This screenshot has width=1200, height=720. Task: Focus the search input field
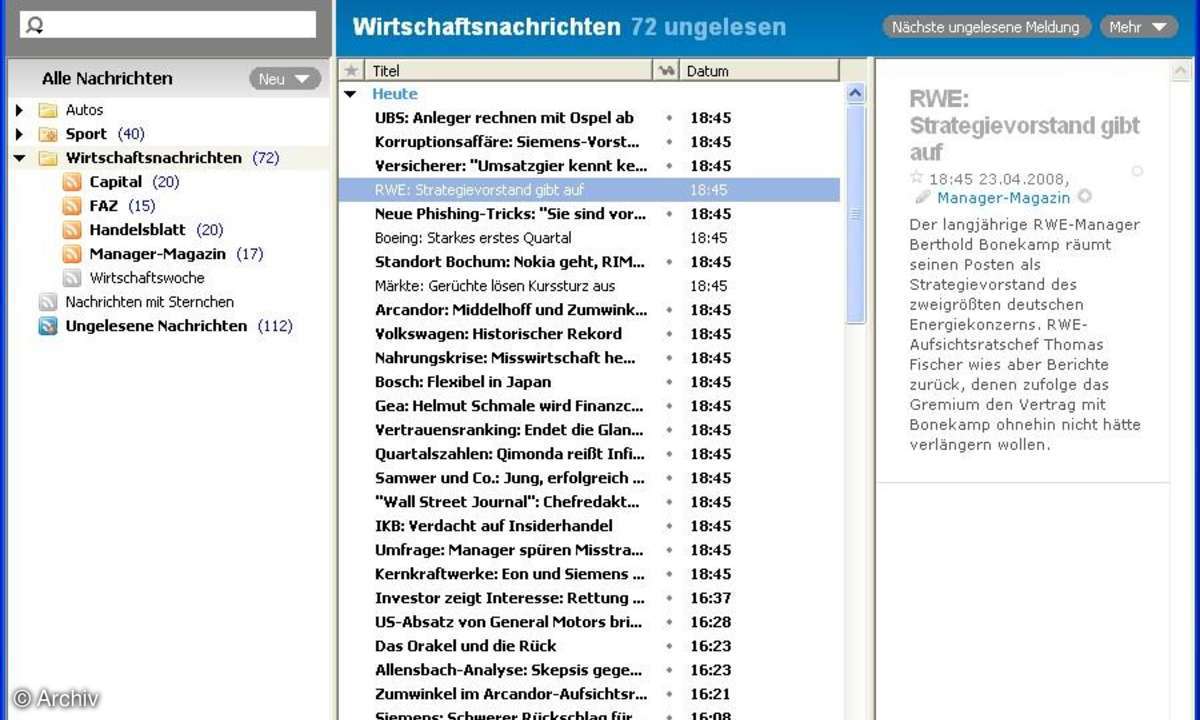(x=168, y=25)
